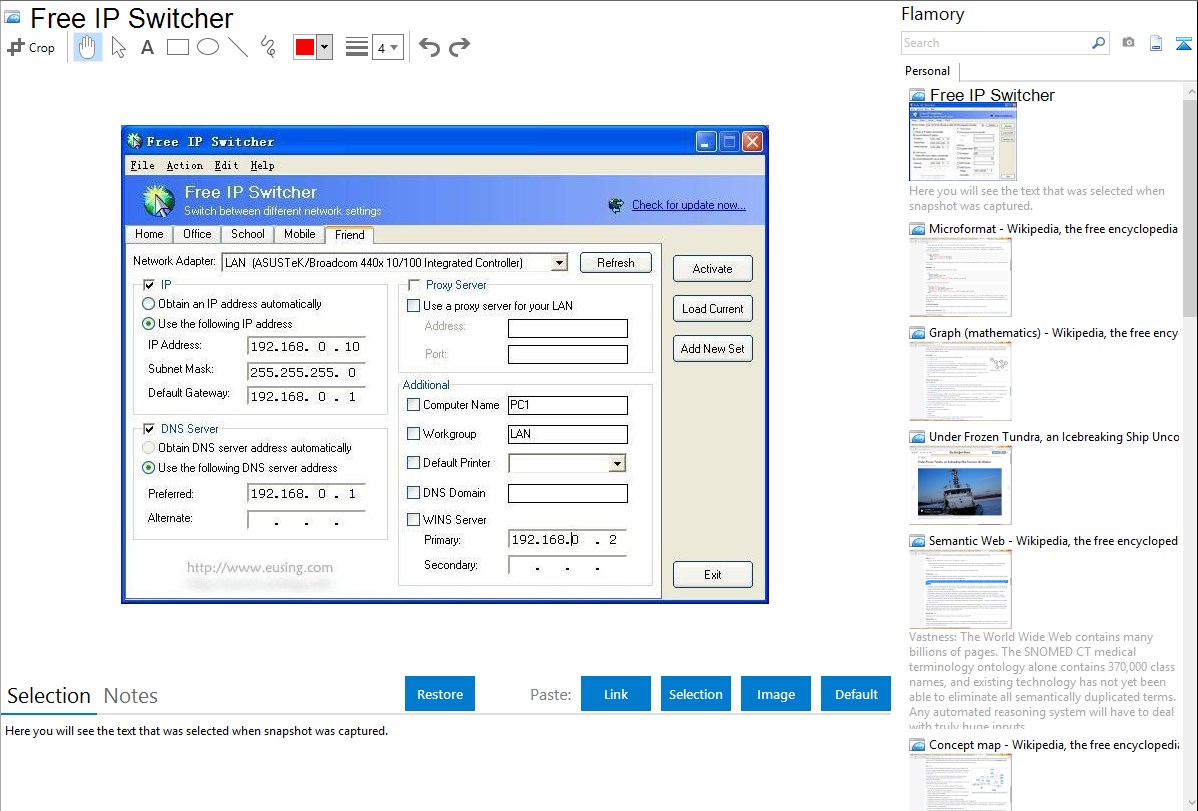This screenshot has height=811, width=1198.
Task: Enable the DNS Domain checkbox
Action: pyautogui.click(x=413, y=492)
